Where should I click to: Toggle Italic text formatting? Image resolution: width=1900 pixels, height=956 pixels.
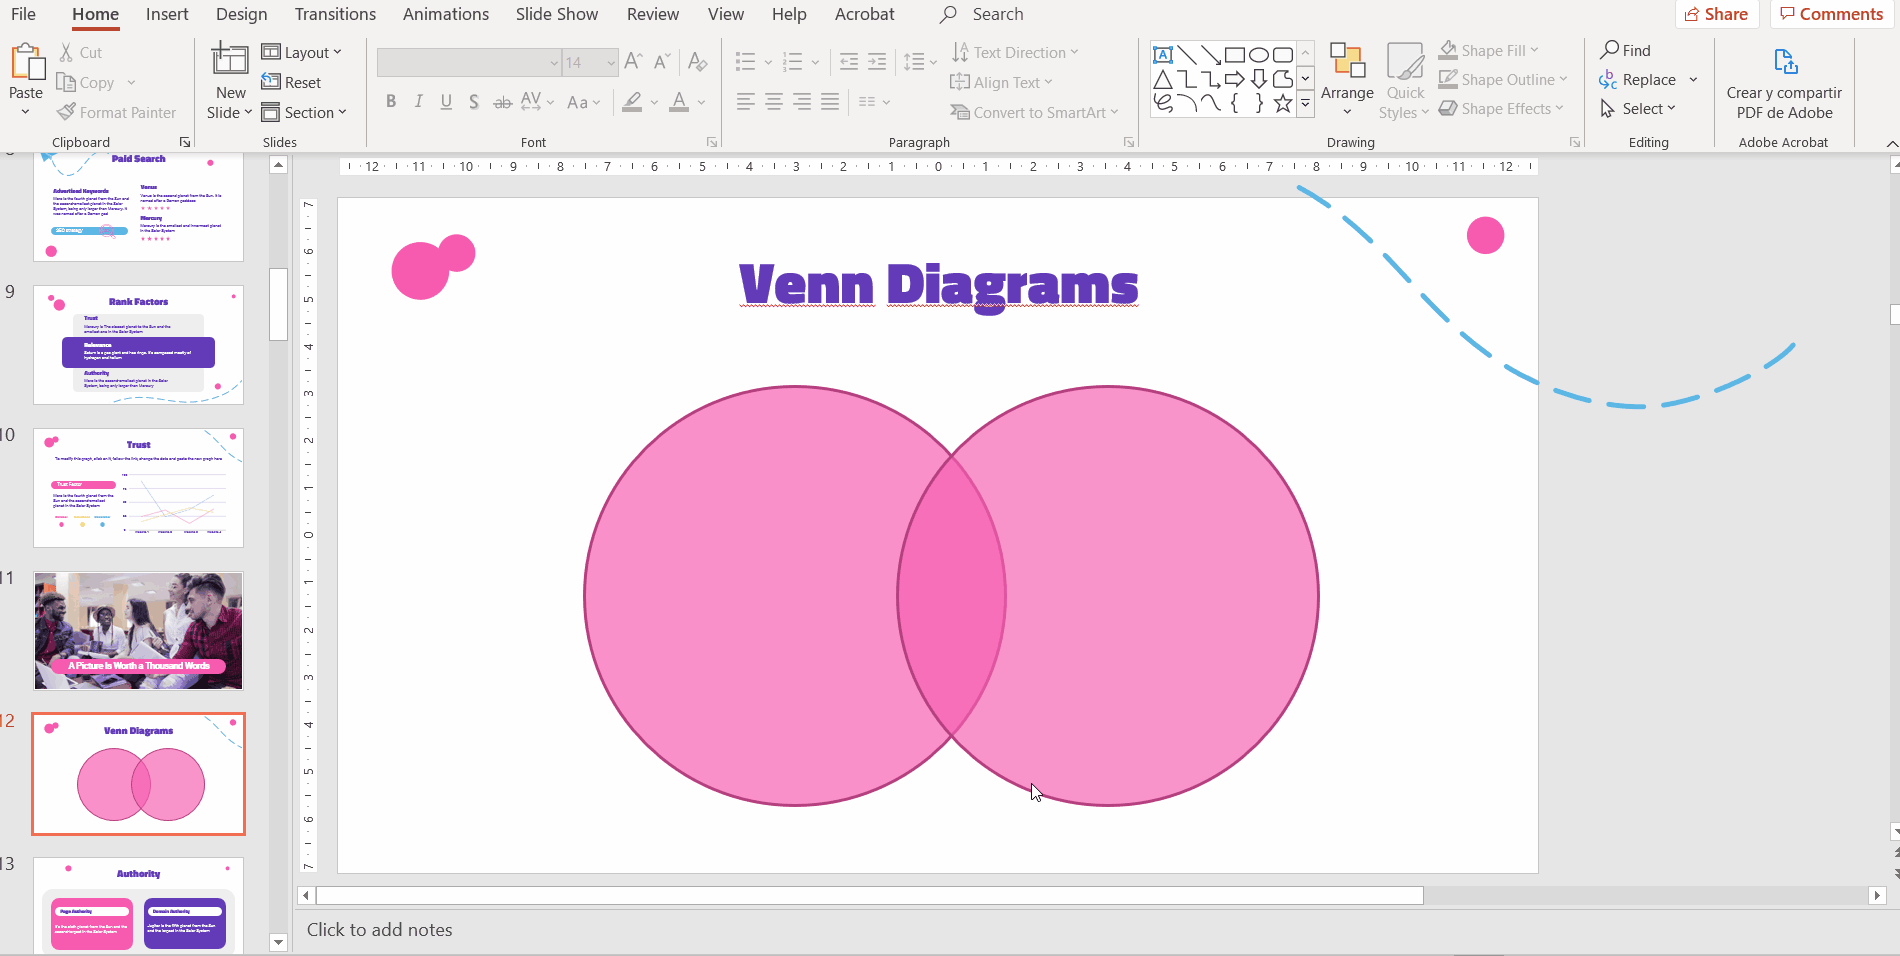(419, 102)
